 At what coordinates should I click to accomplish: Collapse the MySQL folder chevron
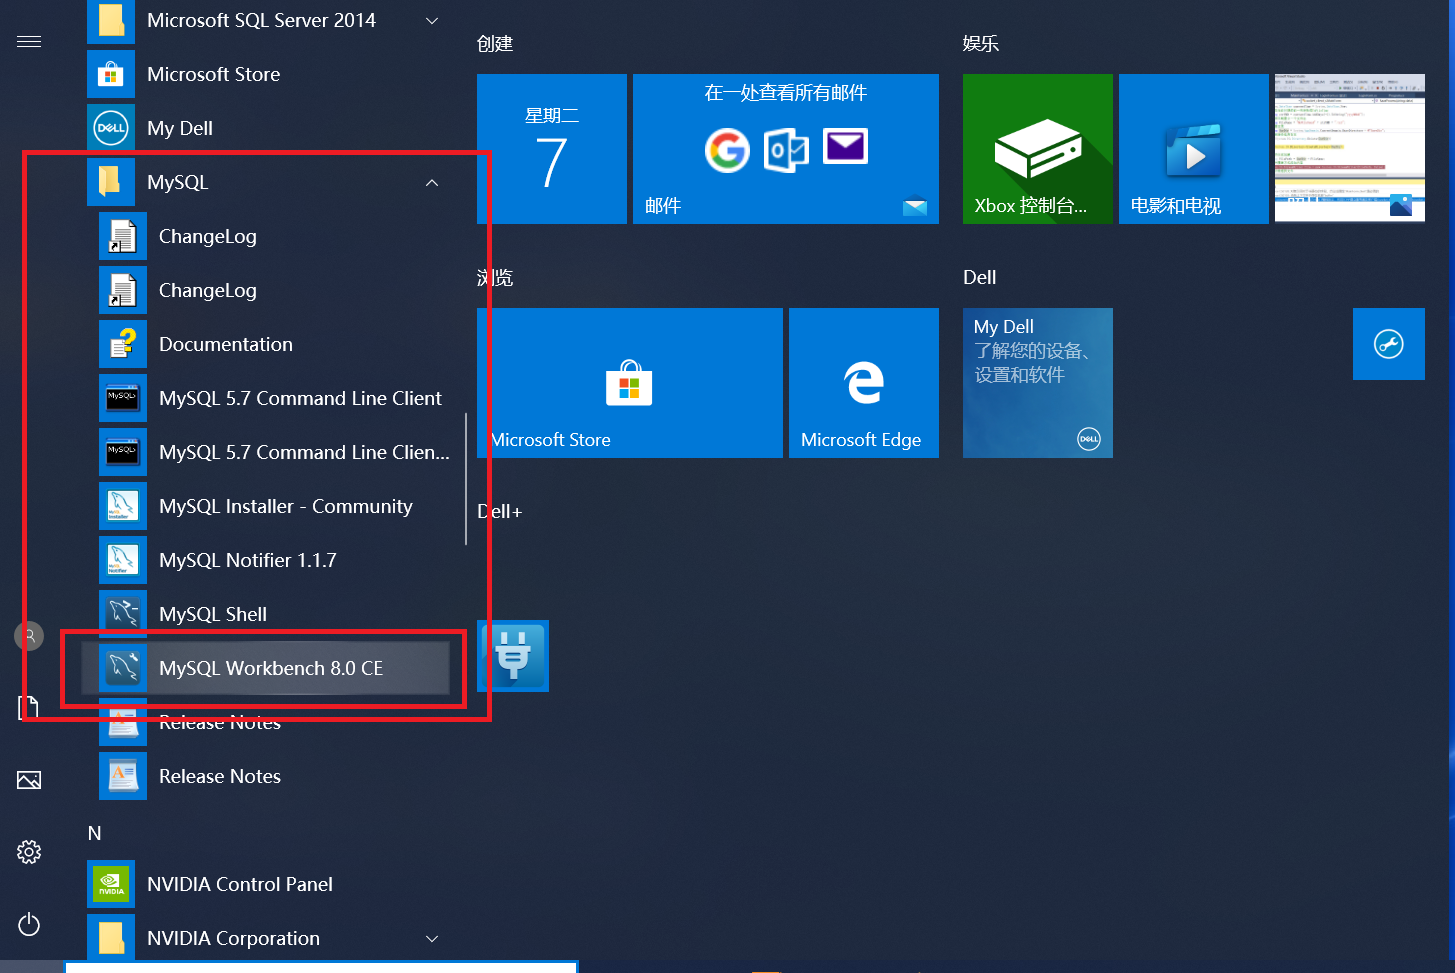[x=432, y=182]
